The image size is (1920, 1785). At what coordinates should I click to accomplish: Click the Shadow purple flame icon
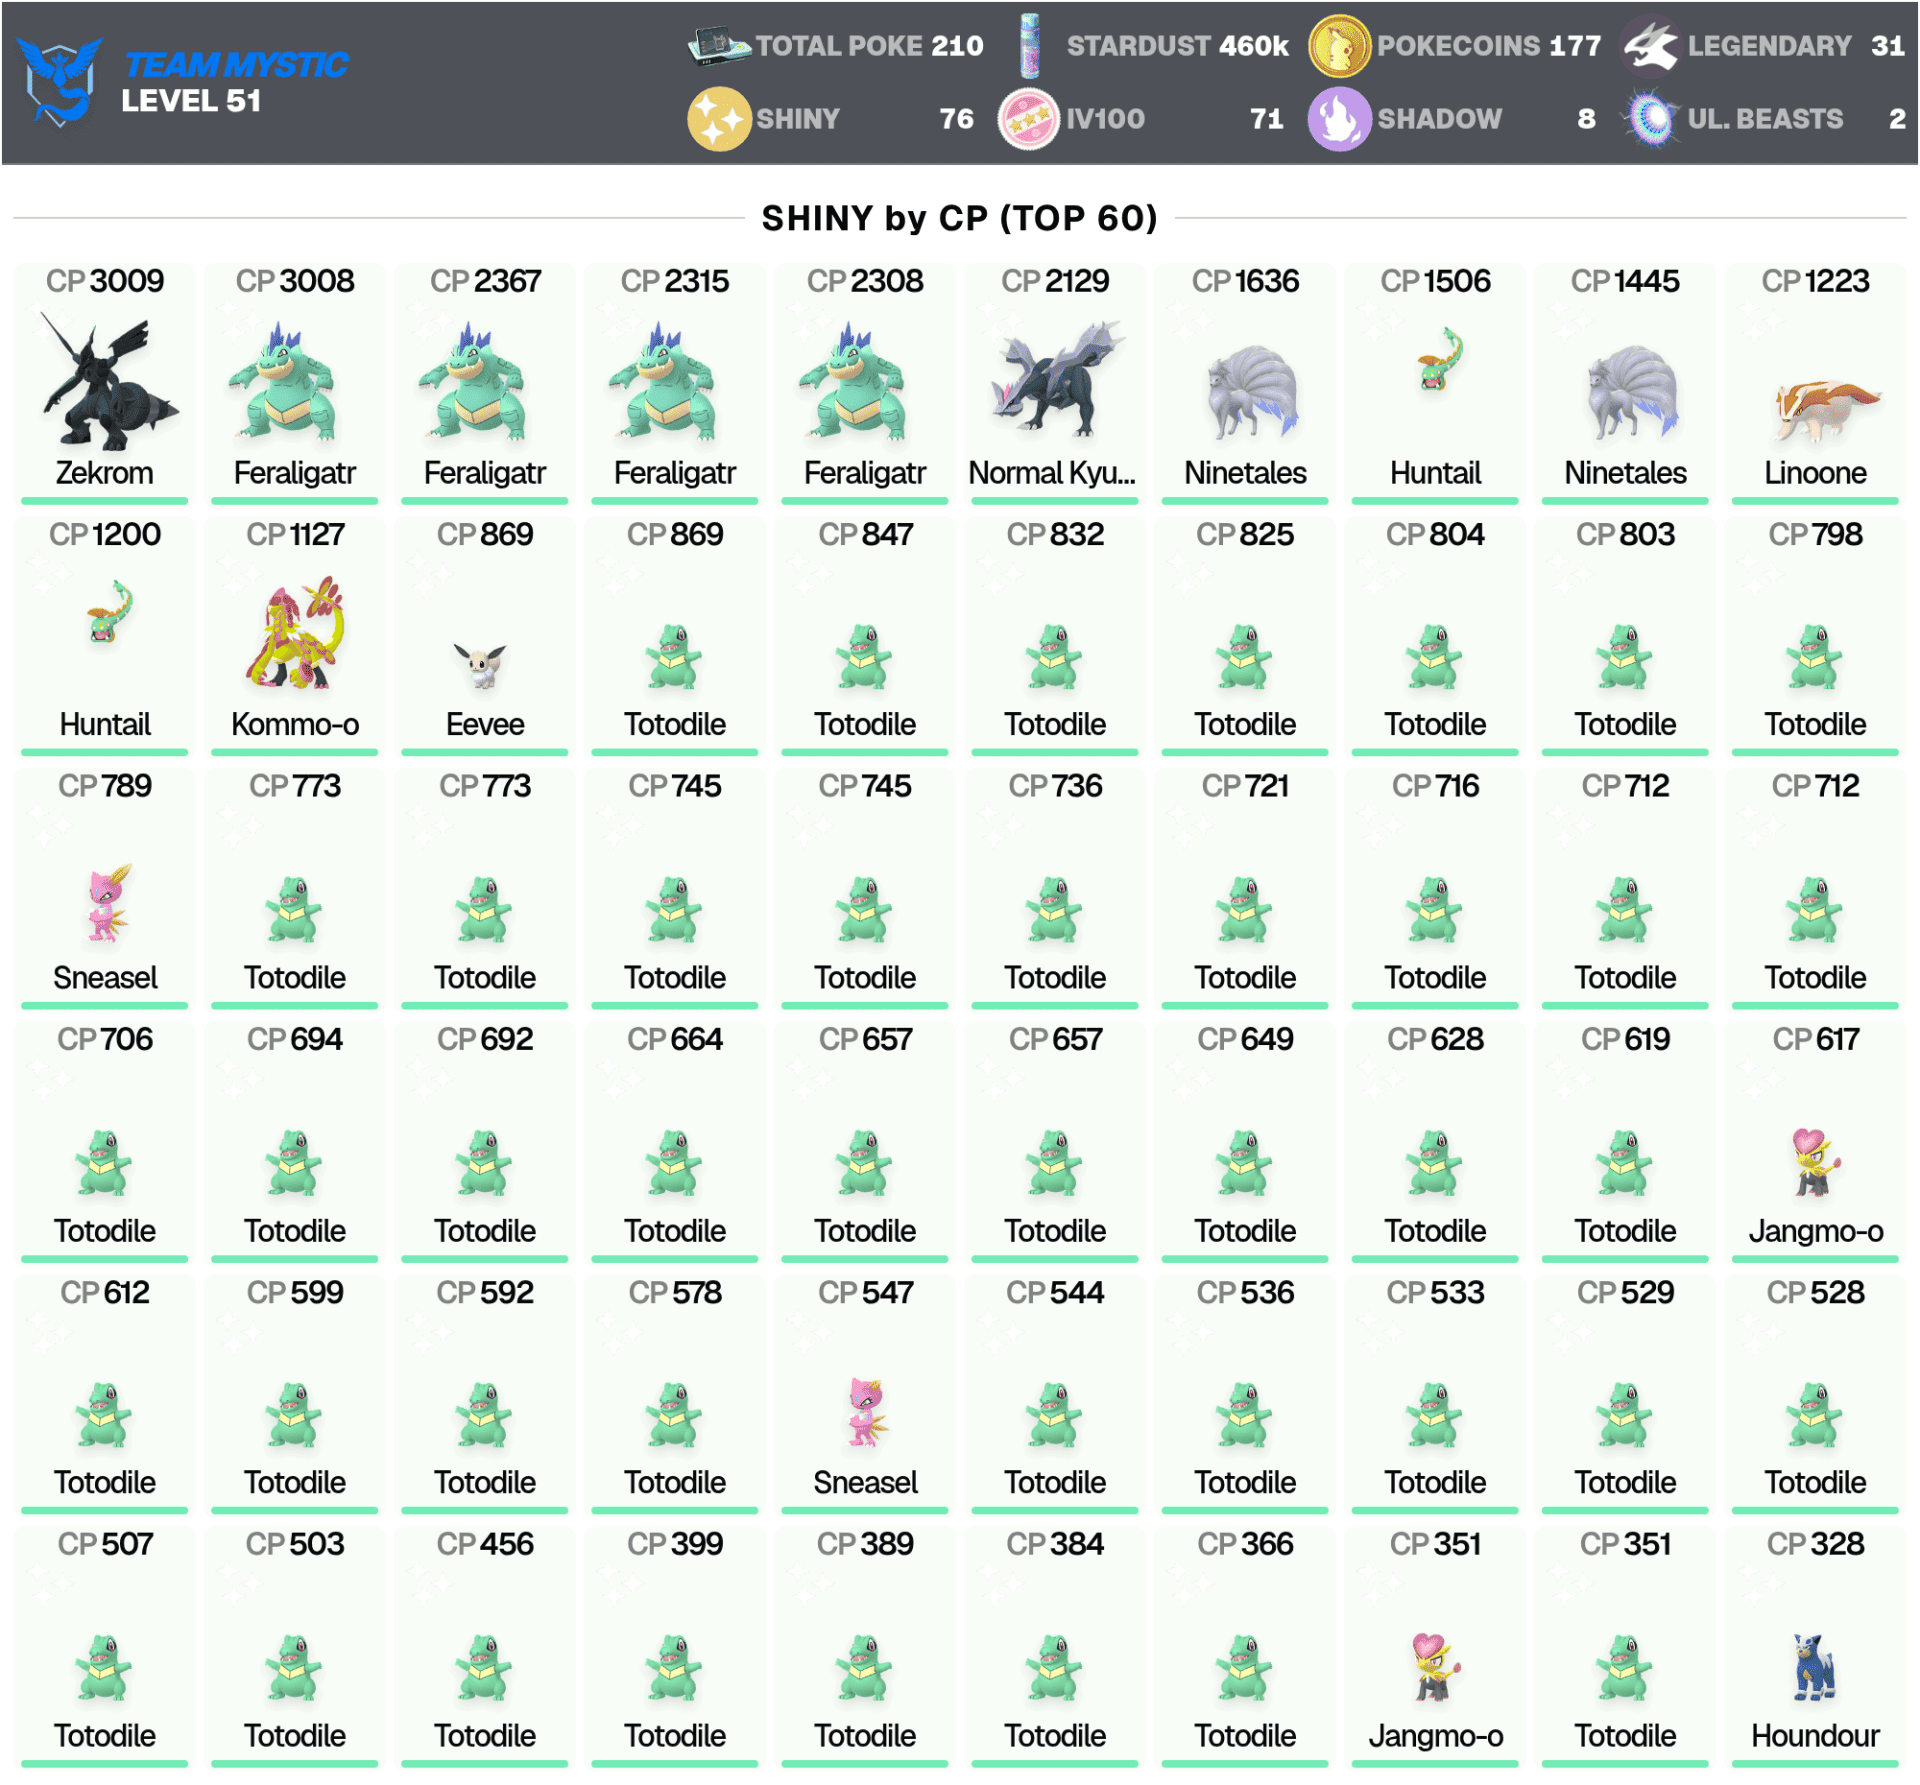pyautogui.click(x=1339, y=119)
